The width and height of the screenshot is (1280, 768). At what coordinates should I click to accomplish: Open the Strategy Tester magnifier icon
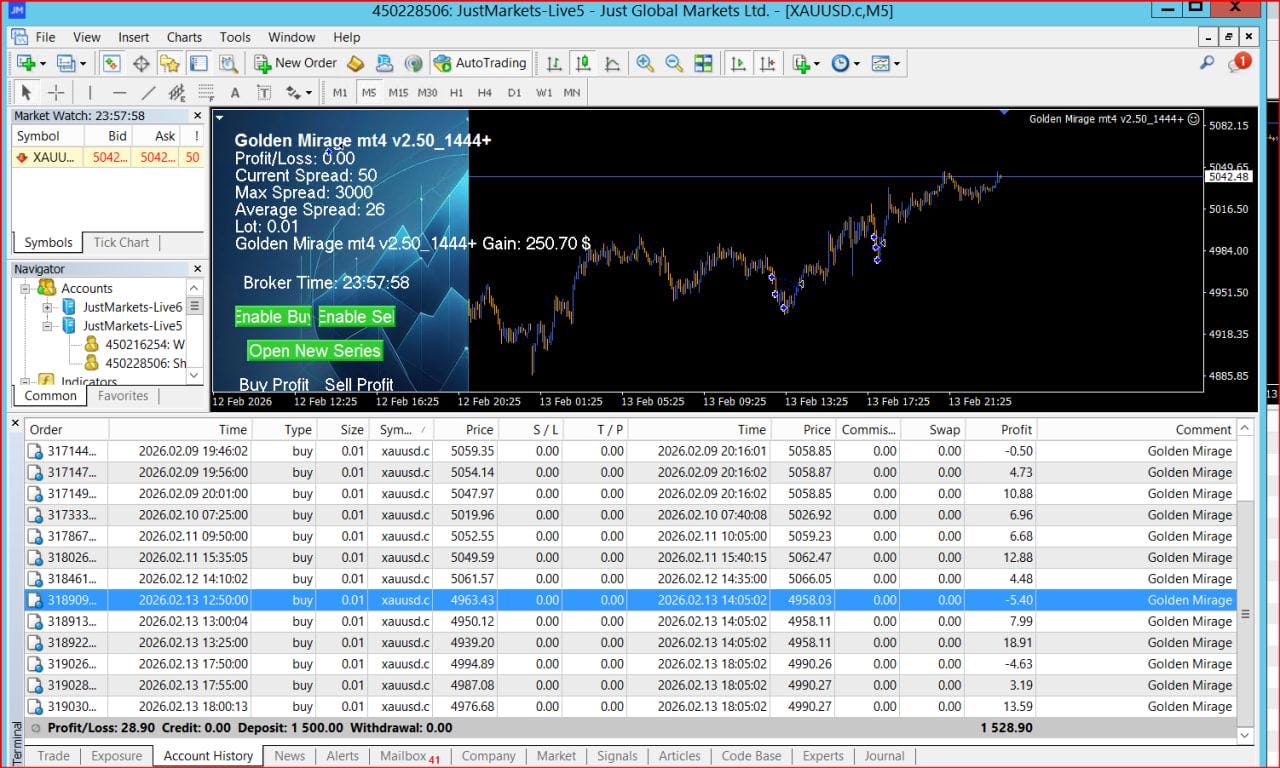tap(229, 63)
